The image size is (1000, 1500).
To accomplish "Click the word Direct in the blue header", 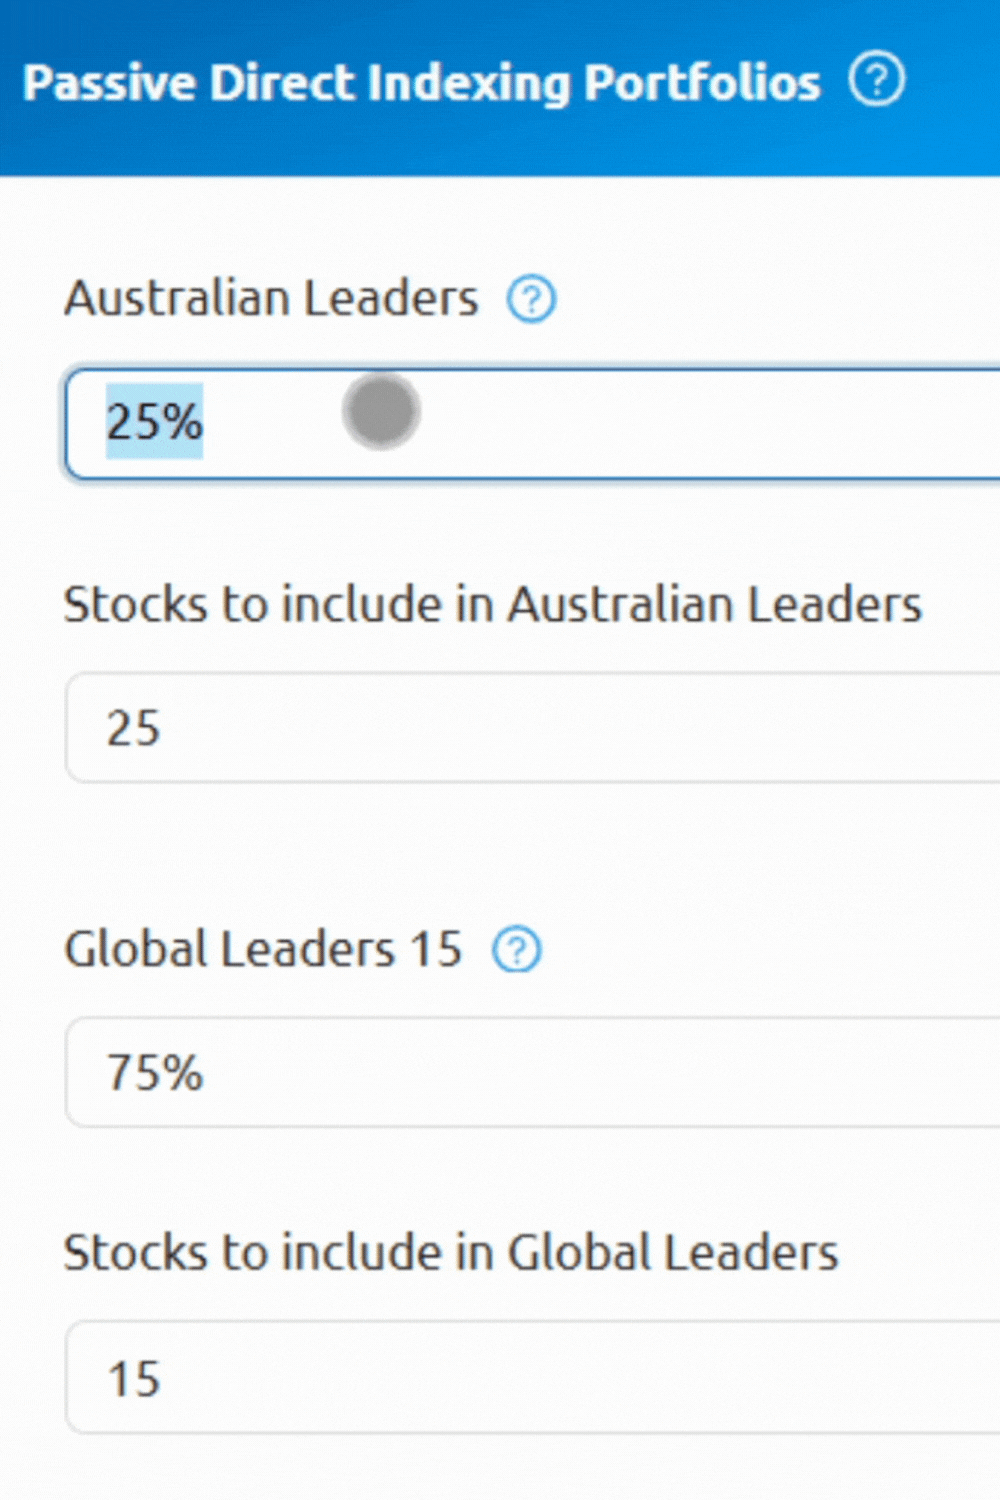I will (282, 83).
